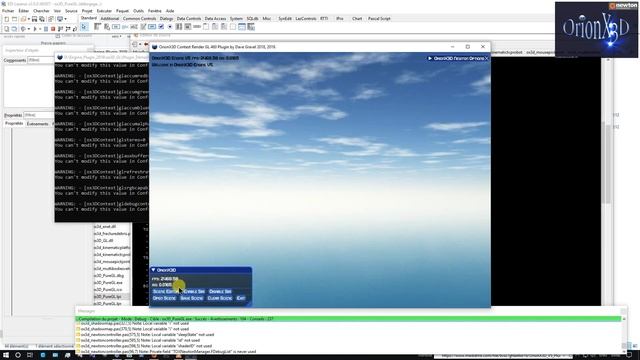640x360 pixels.
Task: Switch to the Data Access palette tab
Action: [x=215, y=18]
